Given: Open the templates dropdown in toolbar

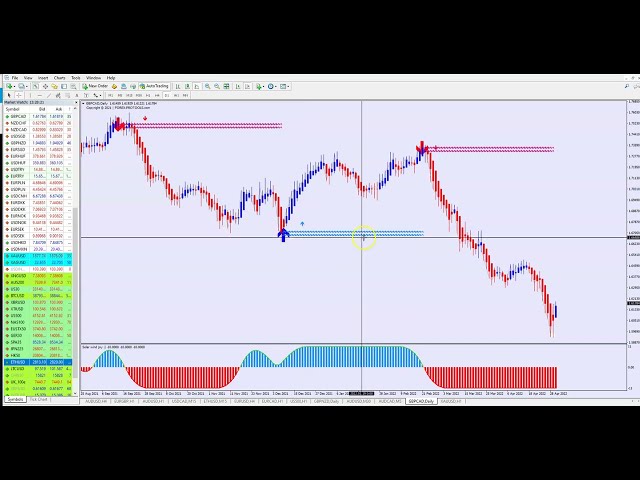Looking at the screenshot, I should point(289,86).
